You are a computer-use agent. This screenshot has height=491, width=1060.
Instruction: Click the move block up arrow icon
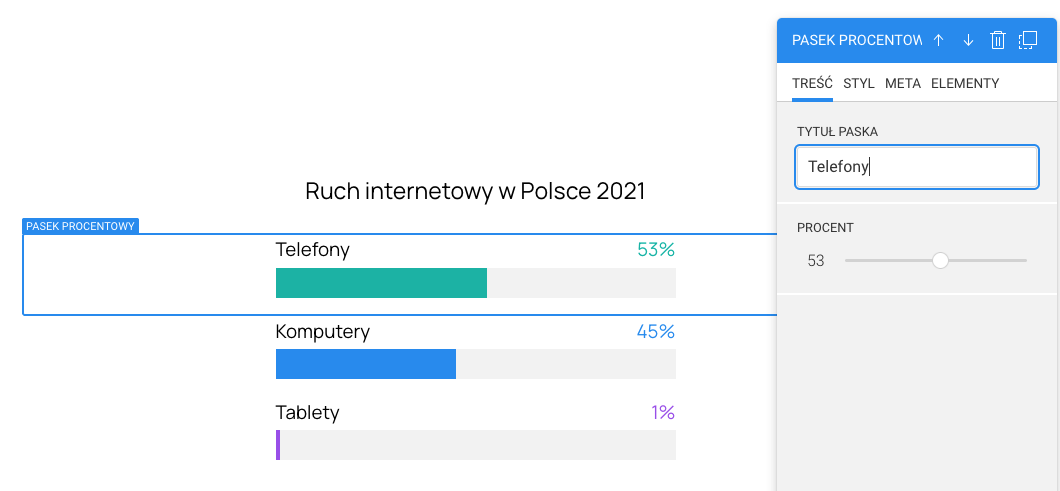click(938, 40)
